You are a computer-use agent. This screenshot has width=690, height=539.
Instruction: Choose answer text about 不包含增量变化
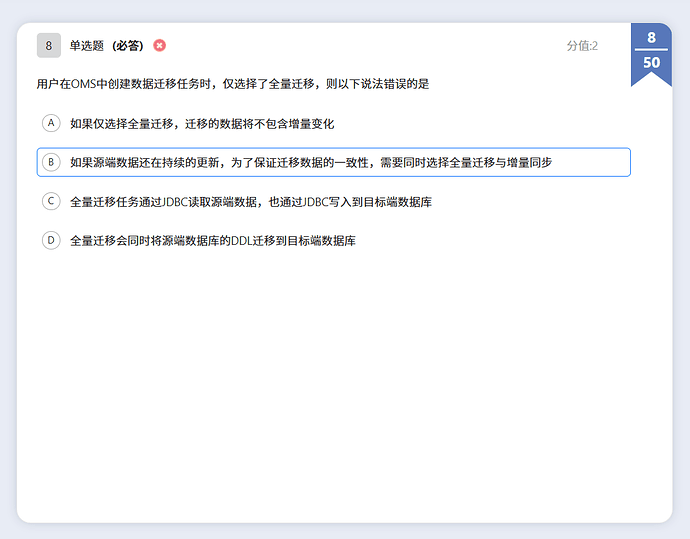click(202, 124)
